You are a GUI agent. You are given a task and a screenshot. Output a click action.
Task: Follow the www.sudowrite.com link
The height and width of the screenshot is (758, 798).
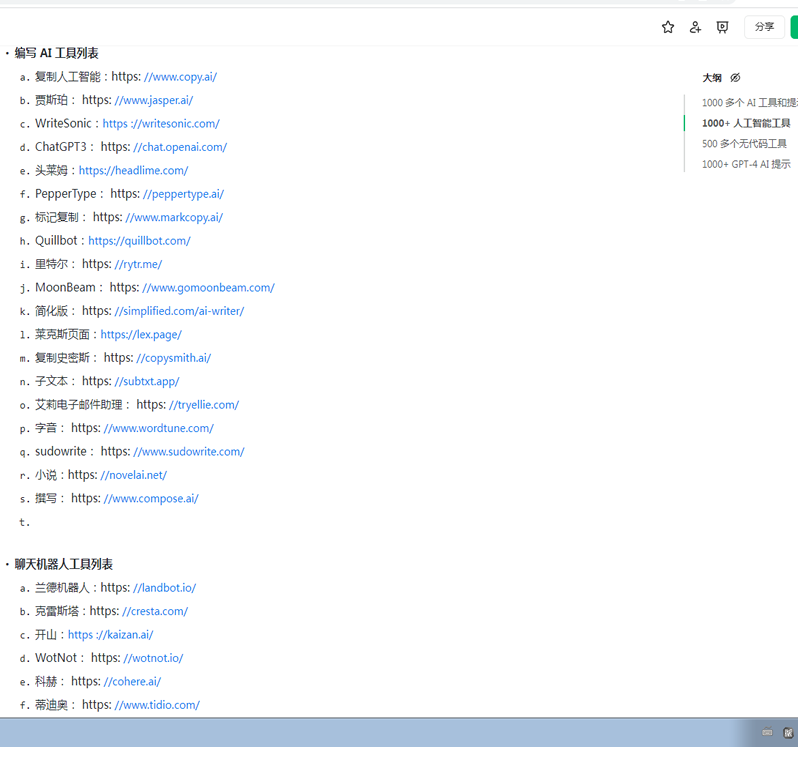click(189, 452)
